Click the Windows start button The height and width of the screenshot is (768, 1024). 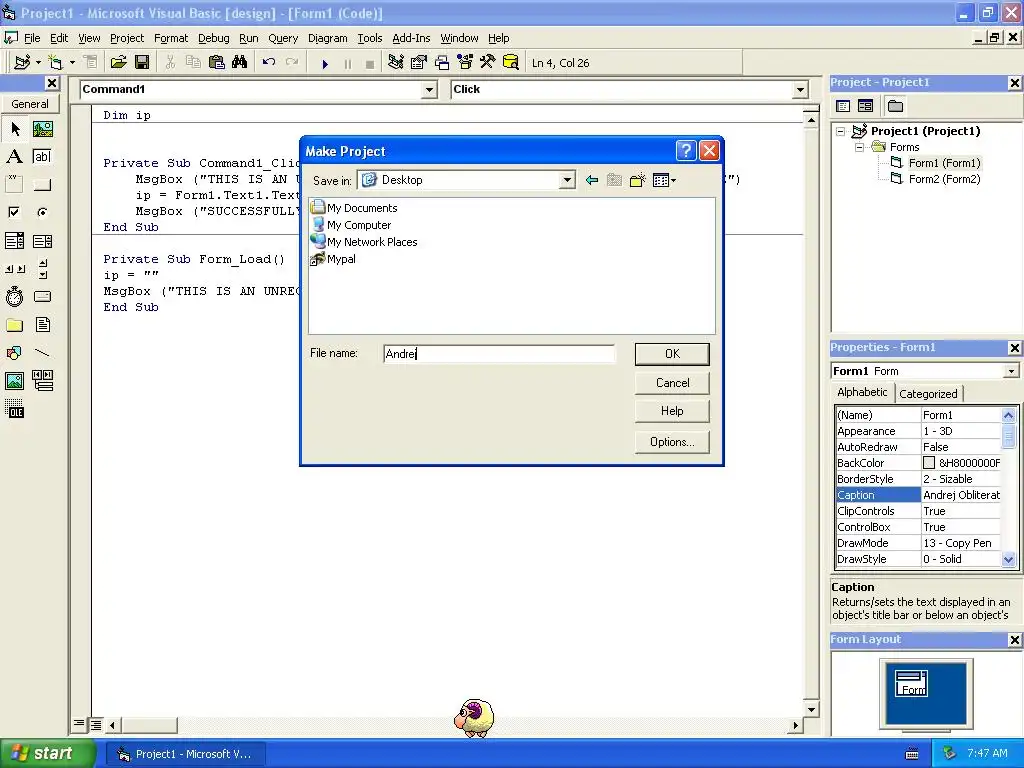tap(48, 754)
